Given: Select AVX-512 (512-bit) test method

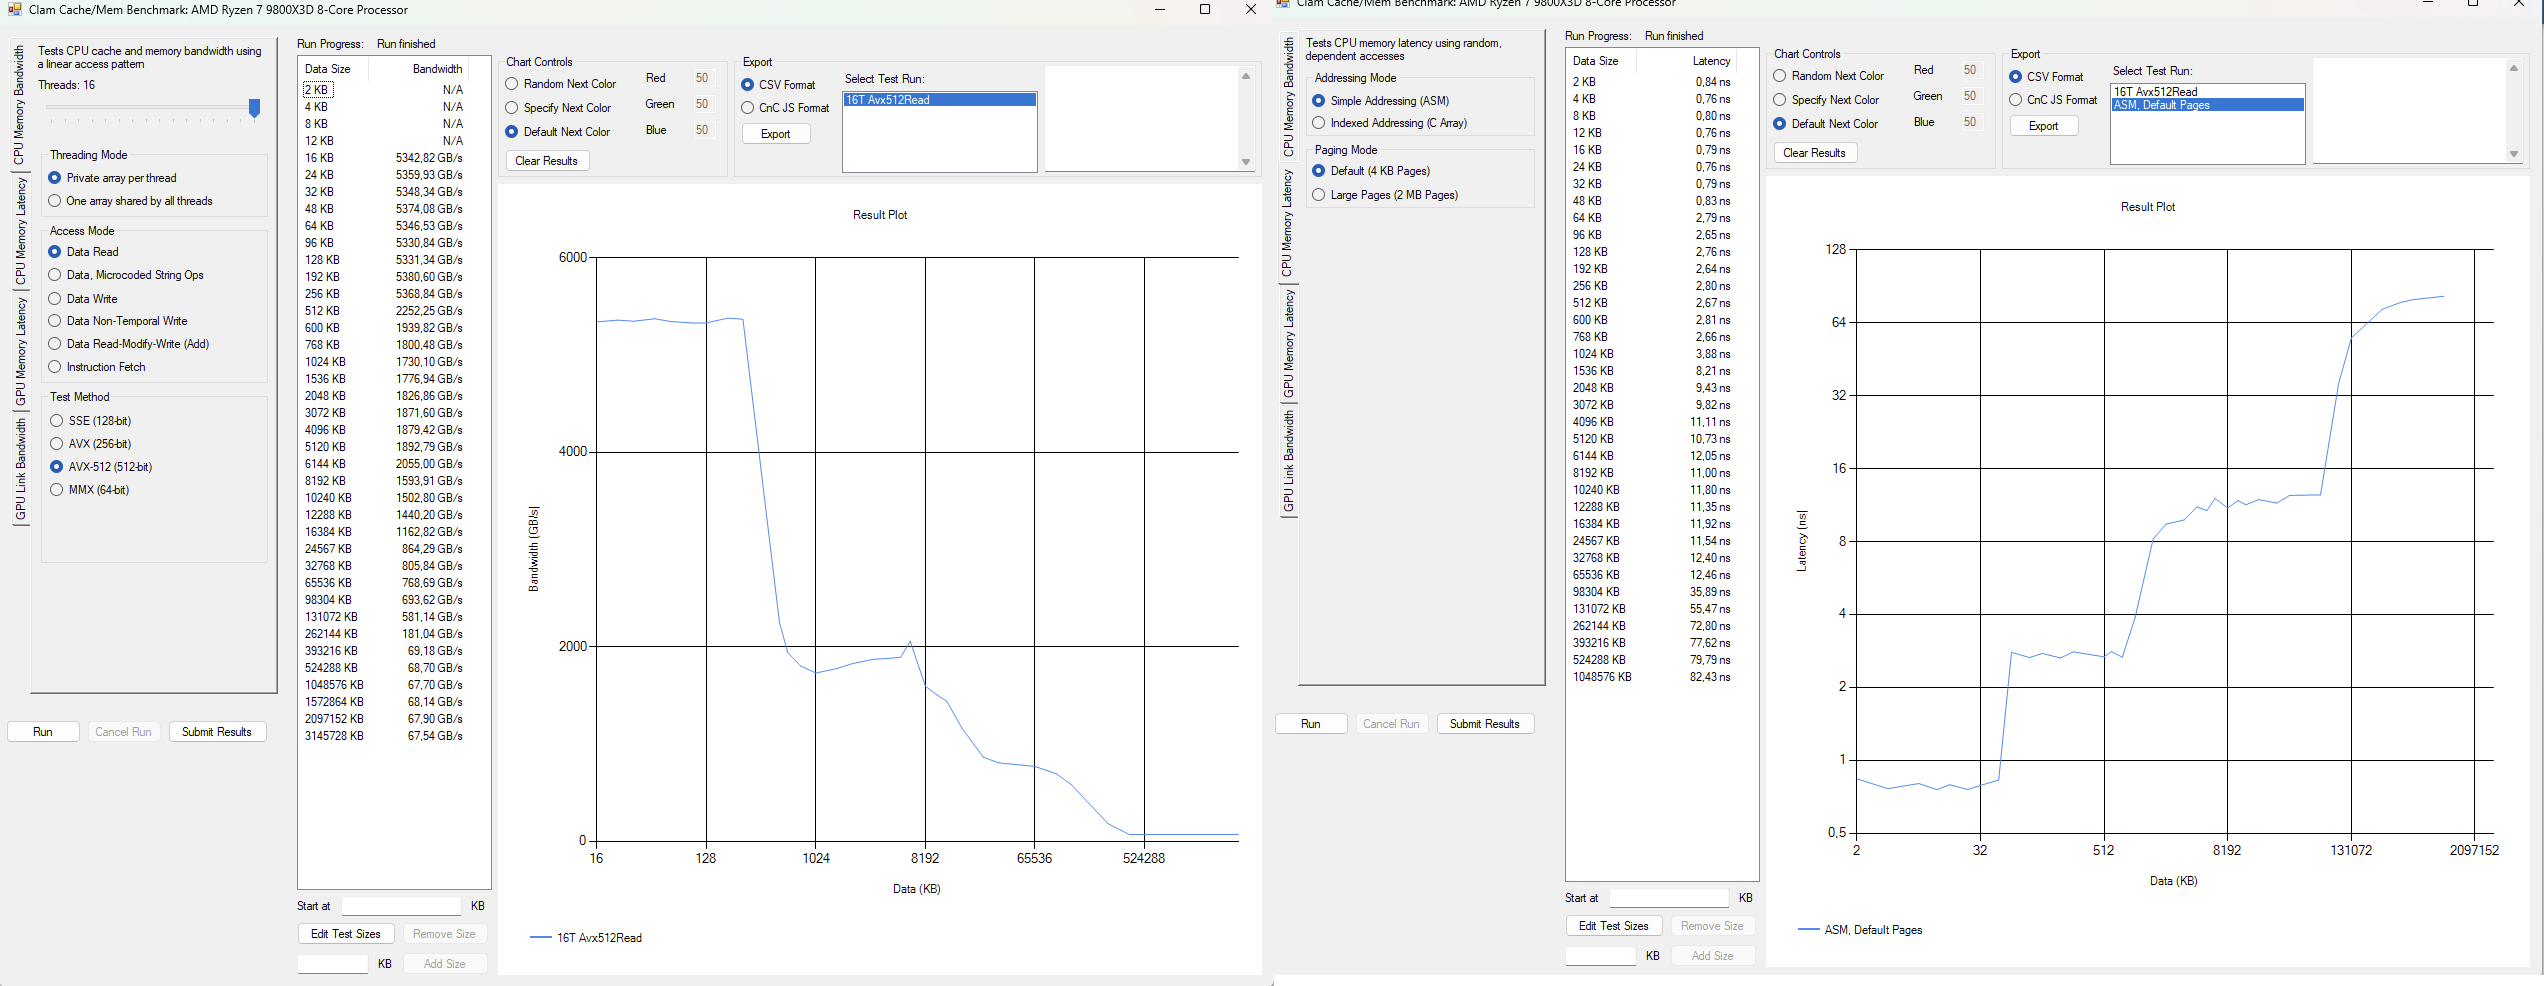Looking at the screenshot, I should tap(101, 467).
